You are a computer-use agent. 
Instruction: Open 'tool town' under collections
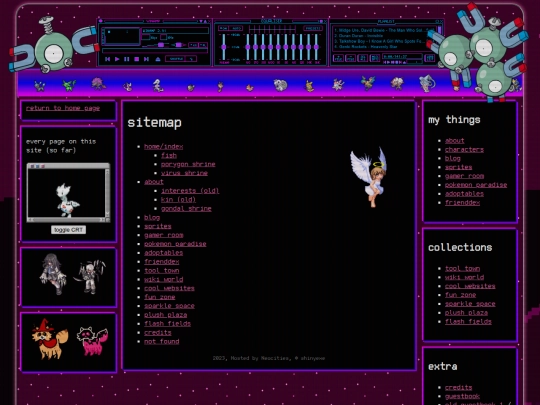tap(462, 268)
